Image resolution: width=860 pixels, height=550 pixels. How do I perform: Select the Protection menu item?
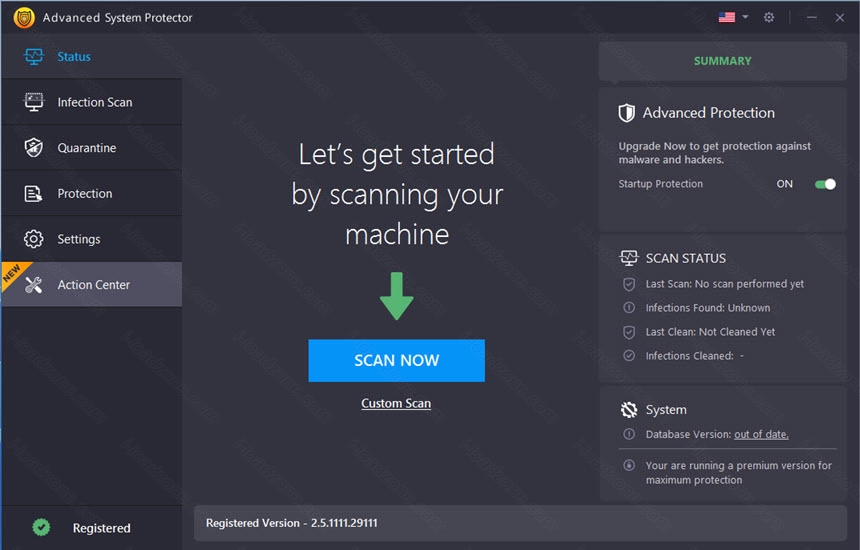coord(92,194)
